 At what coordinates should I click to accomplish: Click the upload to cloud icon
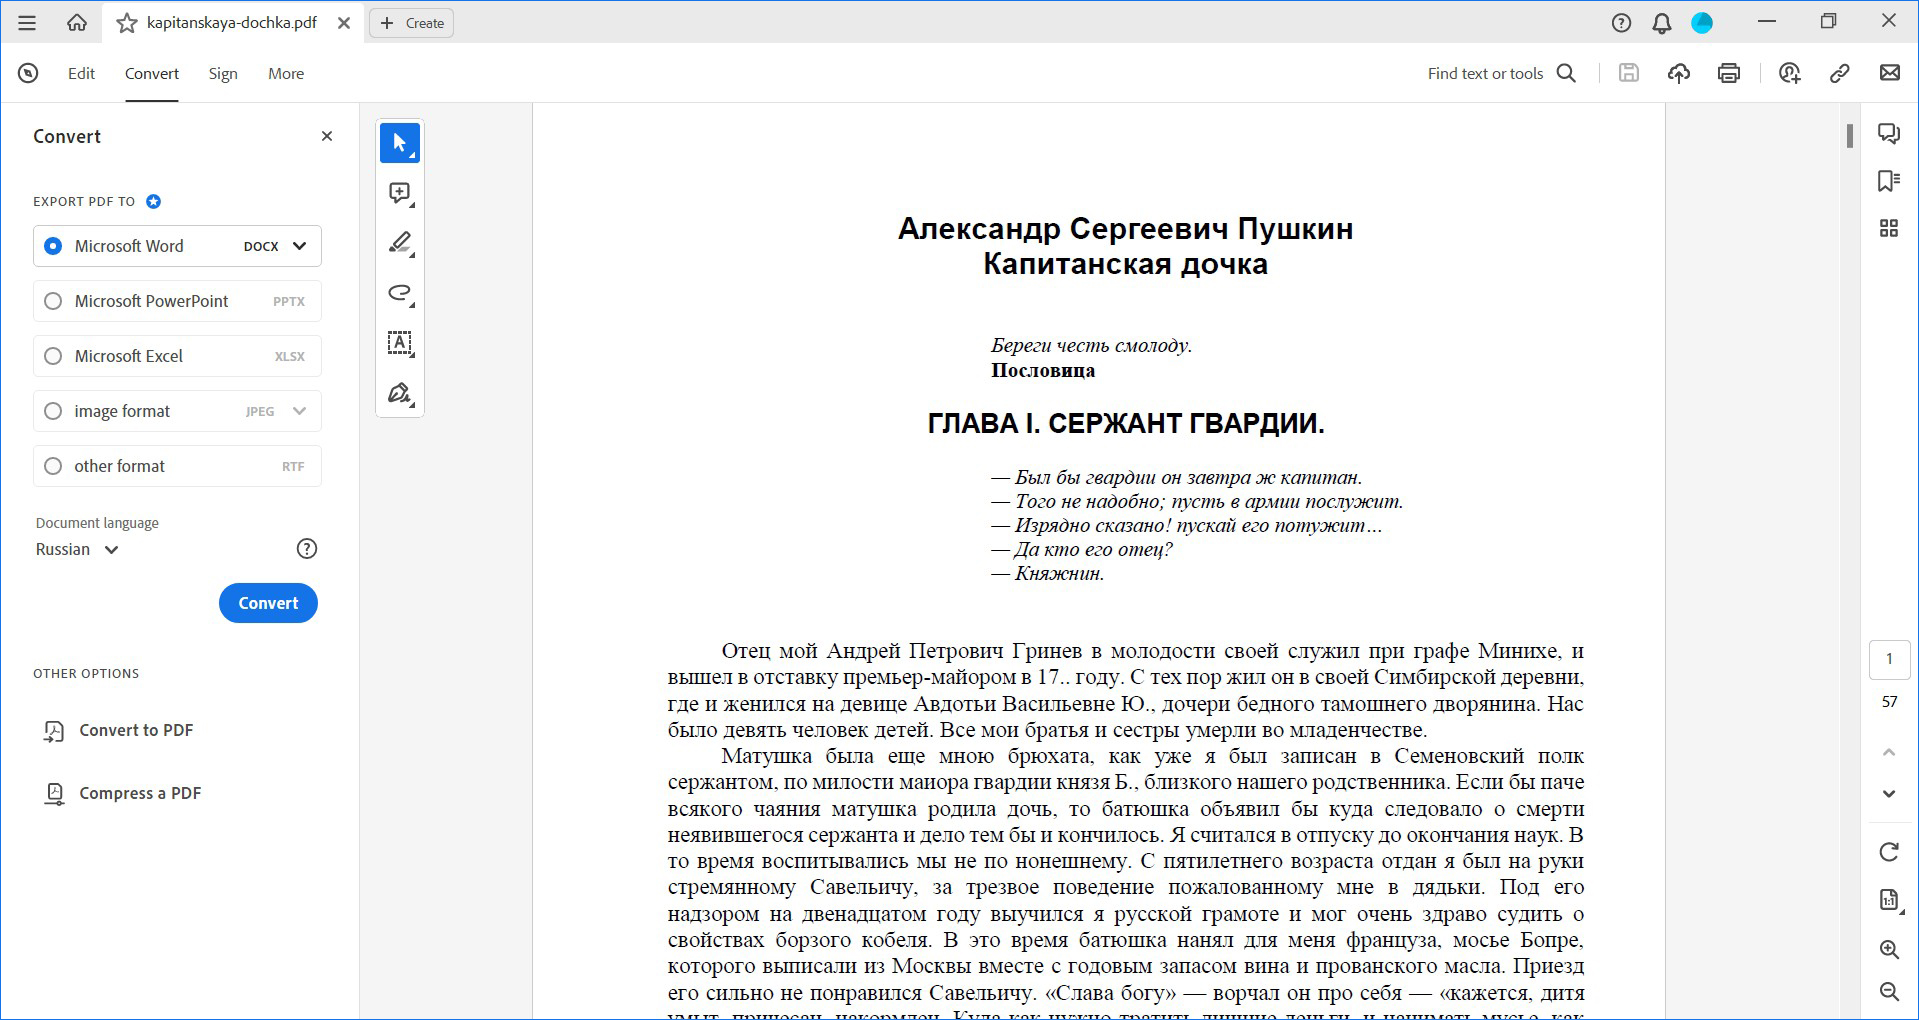(1679, 73)
